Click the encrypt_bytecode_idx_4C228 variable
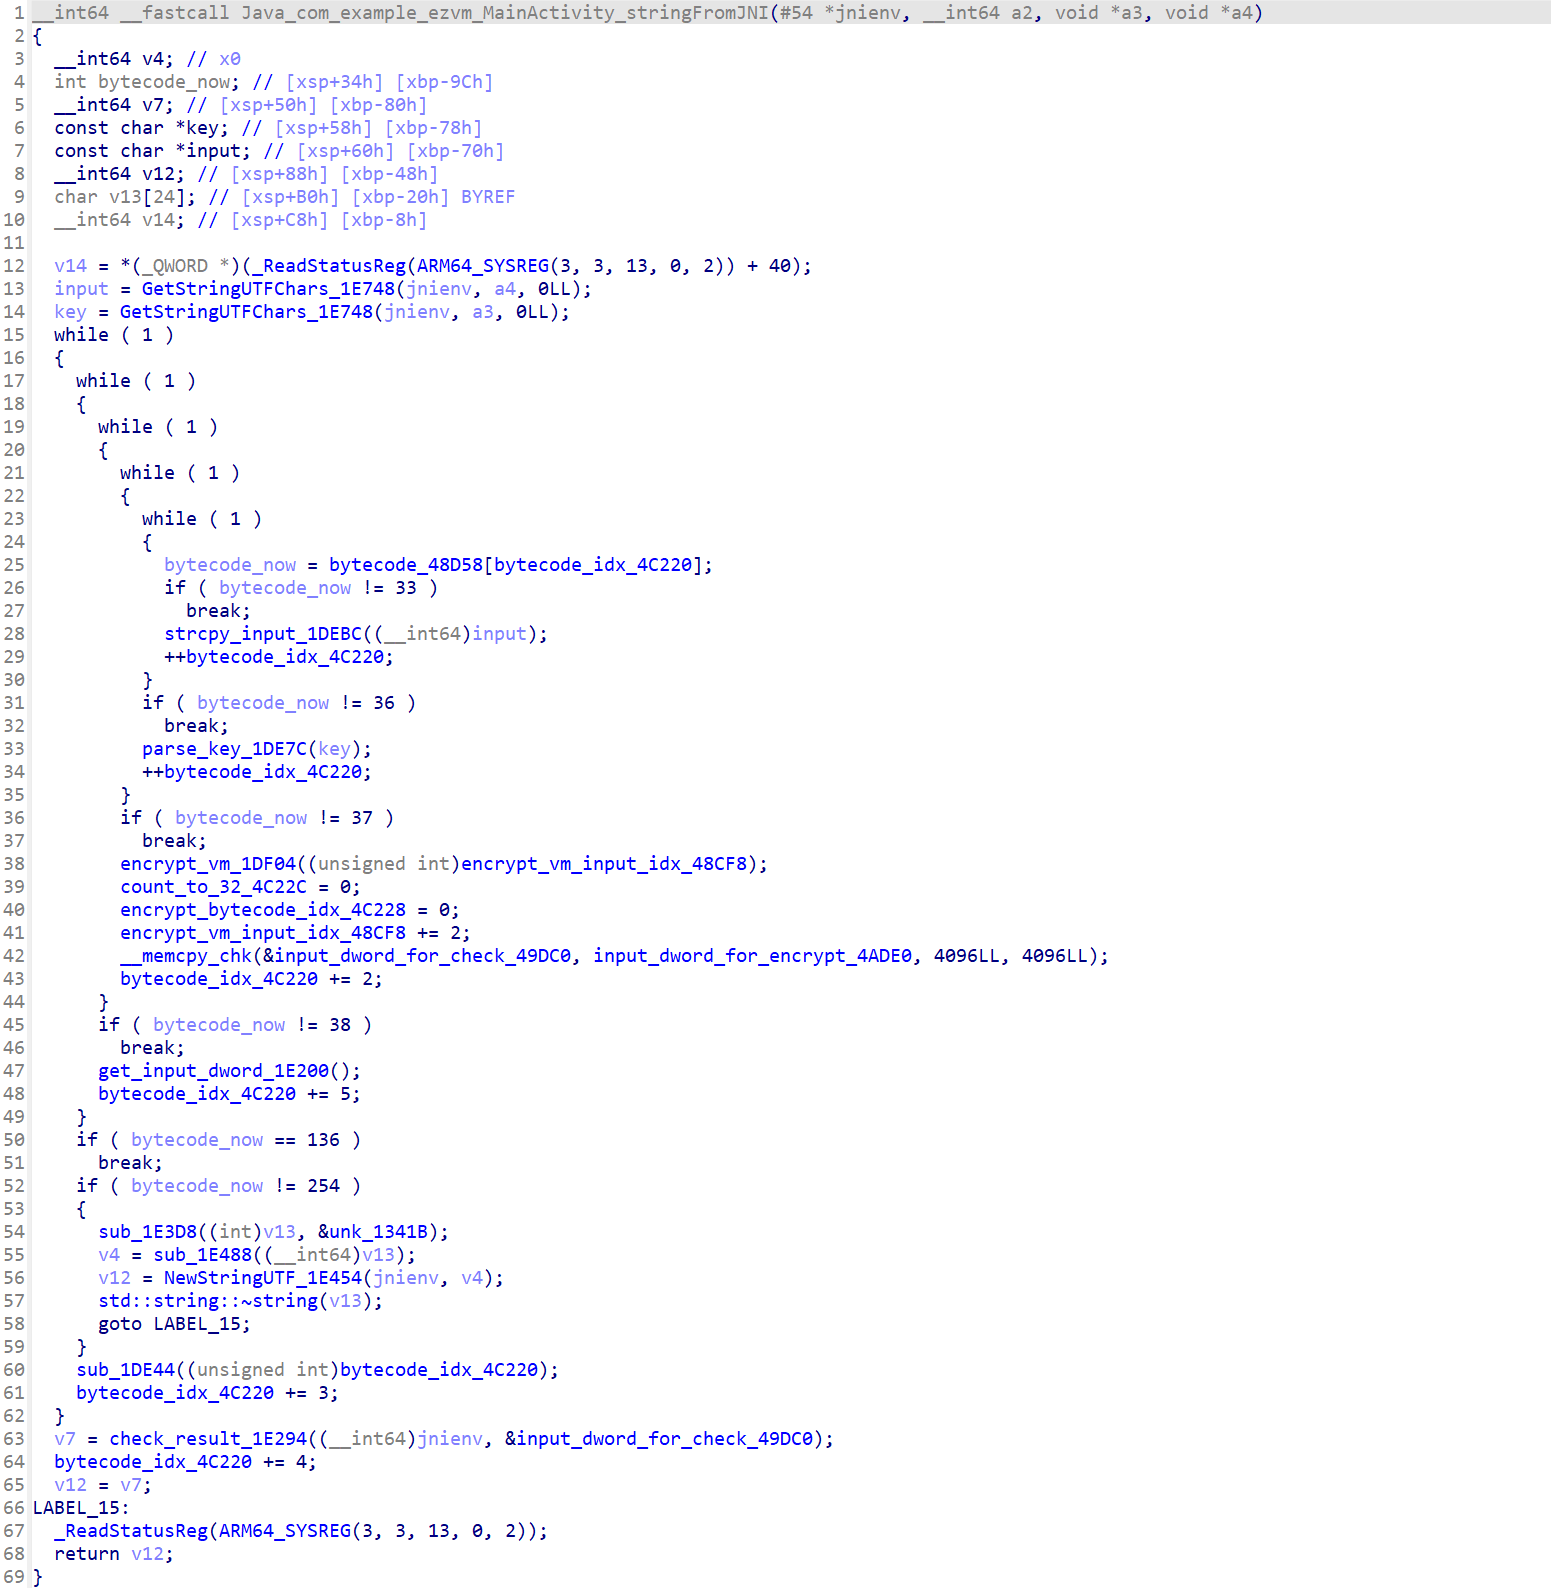The image size is (1551, 1588). [x=263, y=910]
